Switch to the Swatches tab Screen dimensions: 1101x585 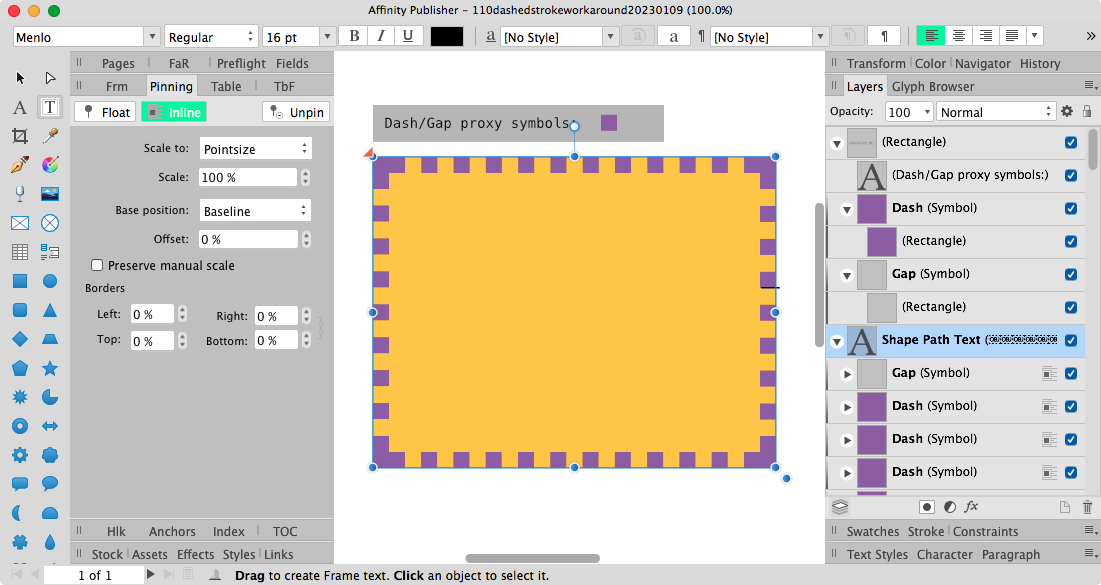click(873, 531)
